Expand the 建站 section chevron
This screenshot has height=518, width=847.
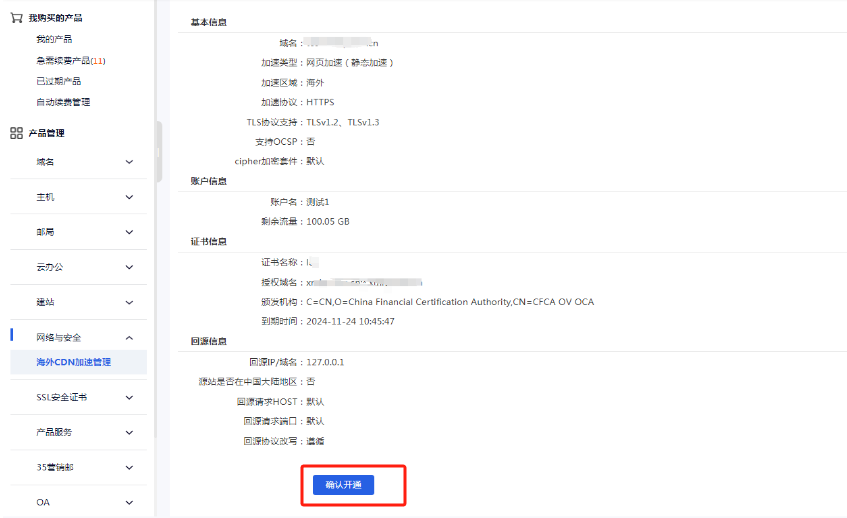point(129,302)
